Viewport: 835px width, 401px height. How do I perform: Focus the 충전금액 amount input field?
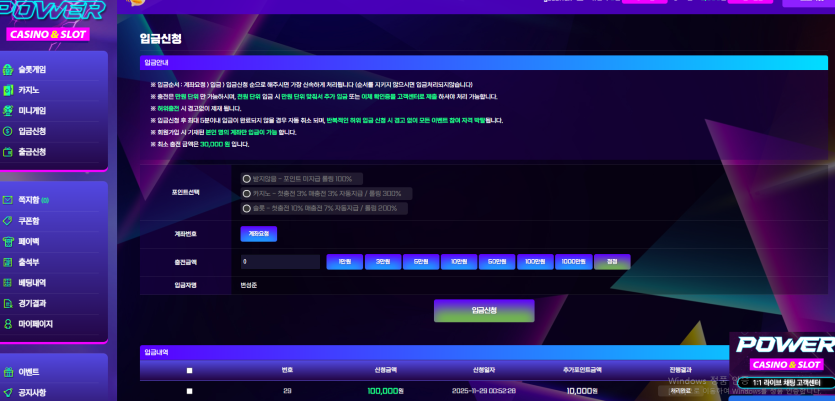click(x=280, y=262)
